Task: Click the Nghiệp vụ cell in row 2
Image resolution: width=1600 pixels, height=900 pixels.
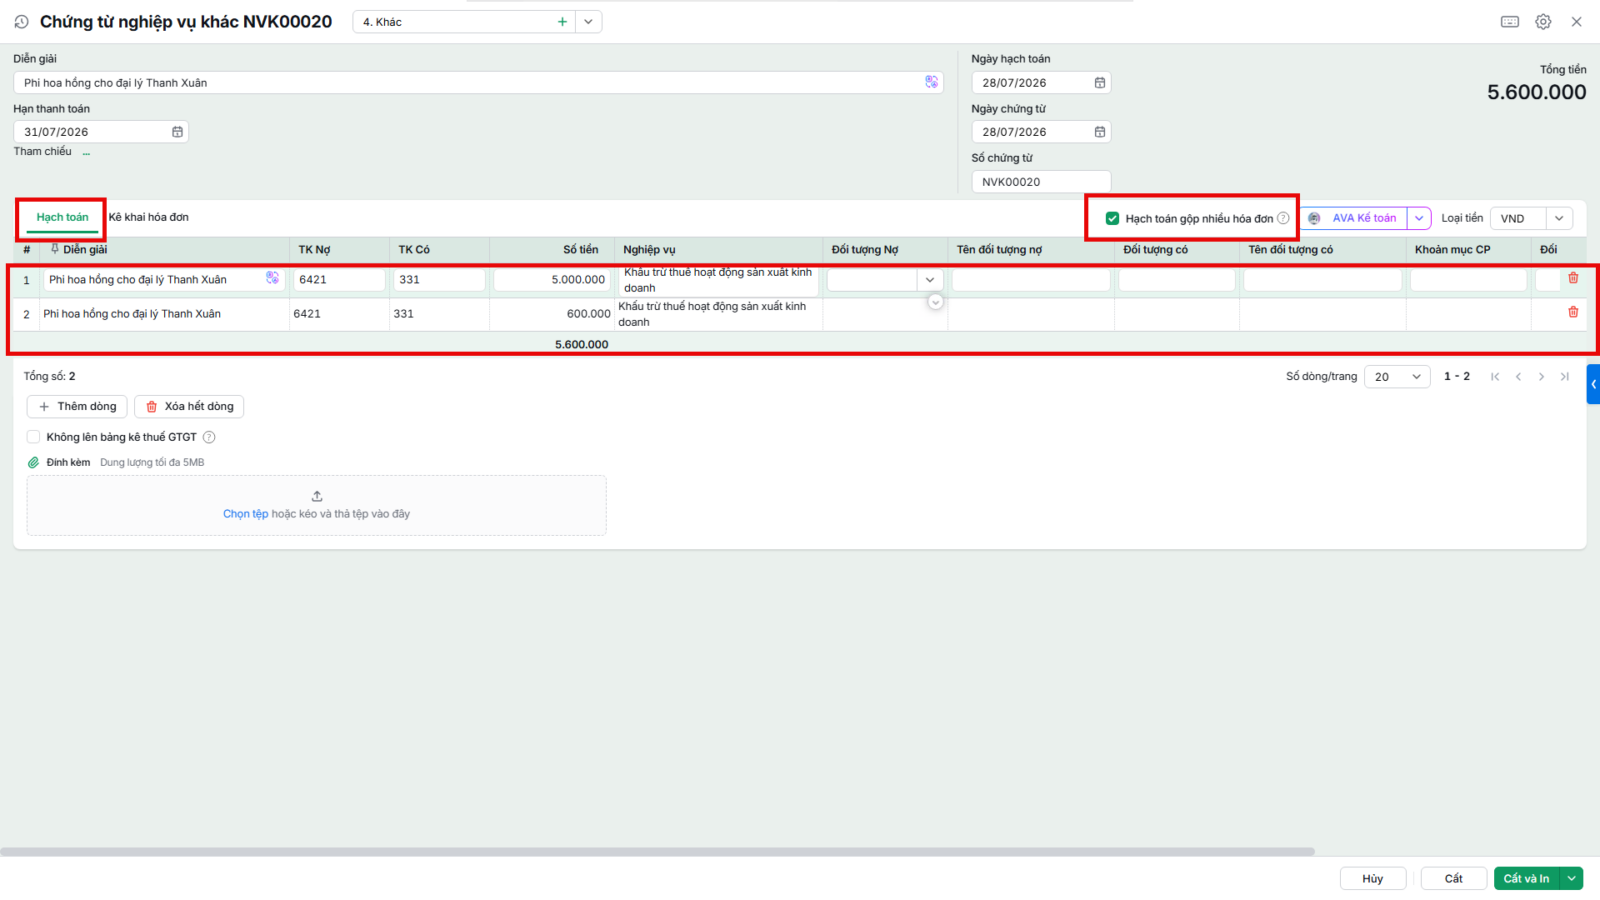Action: 718,314
